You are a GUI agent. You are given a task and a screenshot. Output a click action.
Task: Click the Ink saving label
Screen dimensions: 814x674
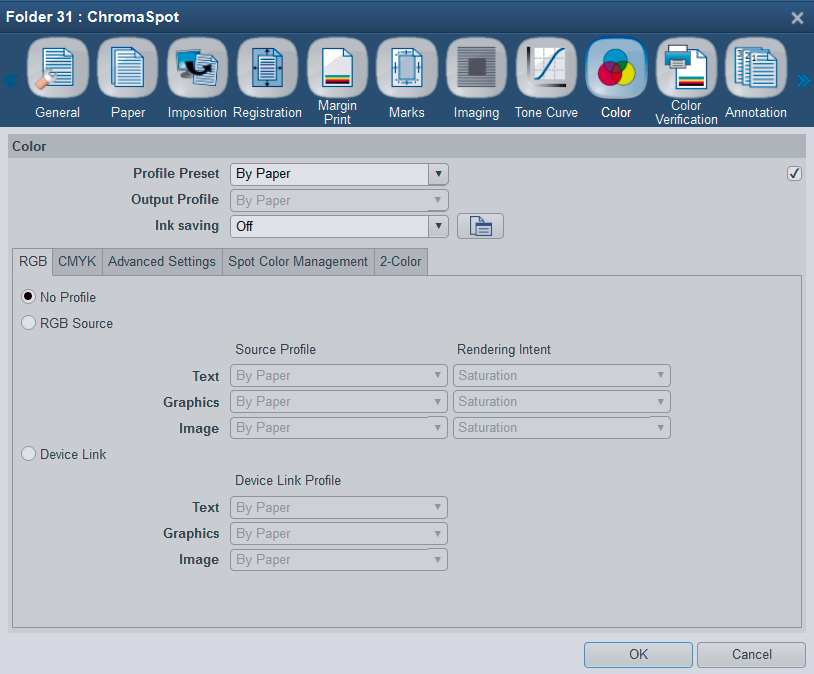pyautogui.click(x=187, y=226)
